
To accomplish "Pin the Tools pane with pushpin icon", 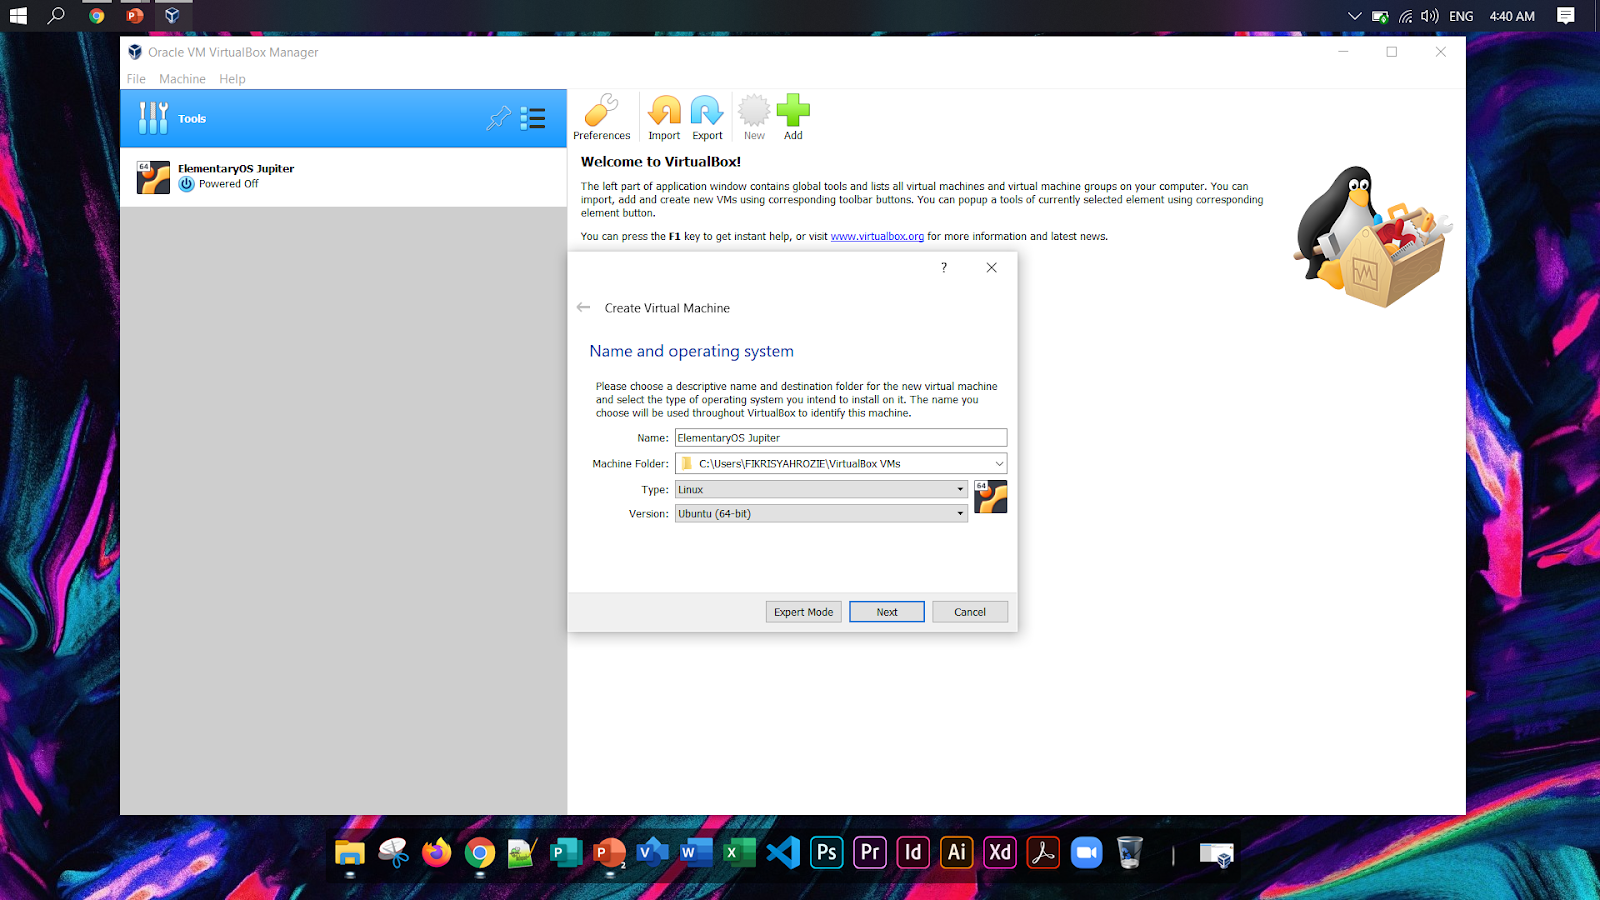I will pyautogui.click(x=498, y=119).
